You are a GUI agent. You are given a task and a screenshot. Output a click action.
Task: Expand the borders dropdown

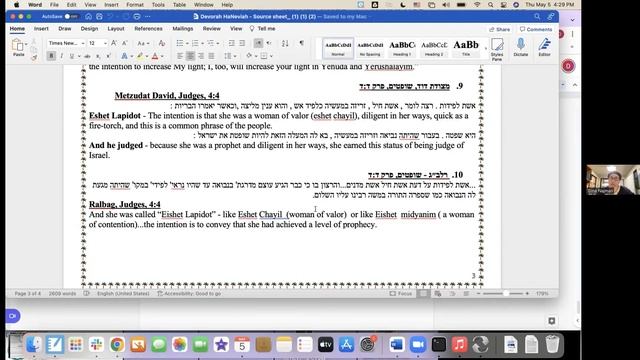271,56
